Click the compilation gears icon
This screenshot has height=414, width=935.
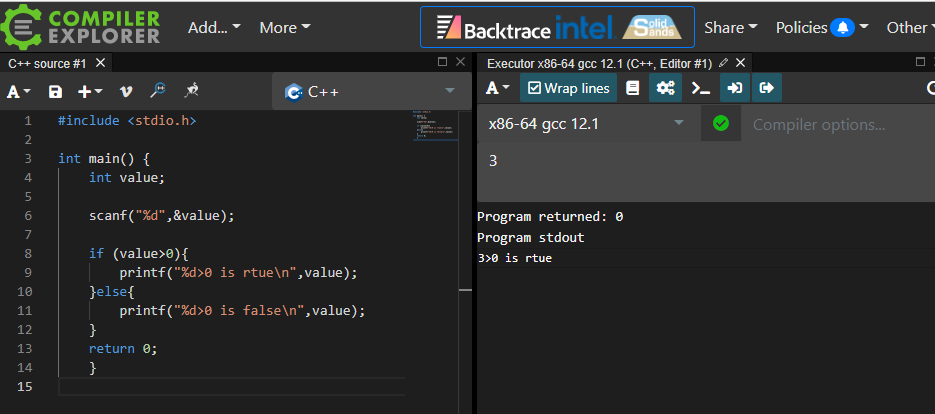pos(664,88)
